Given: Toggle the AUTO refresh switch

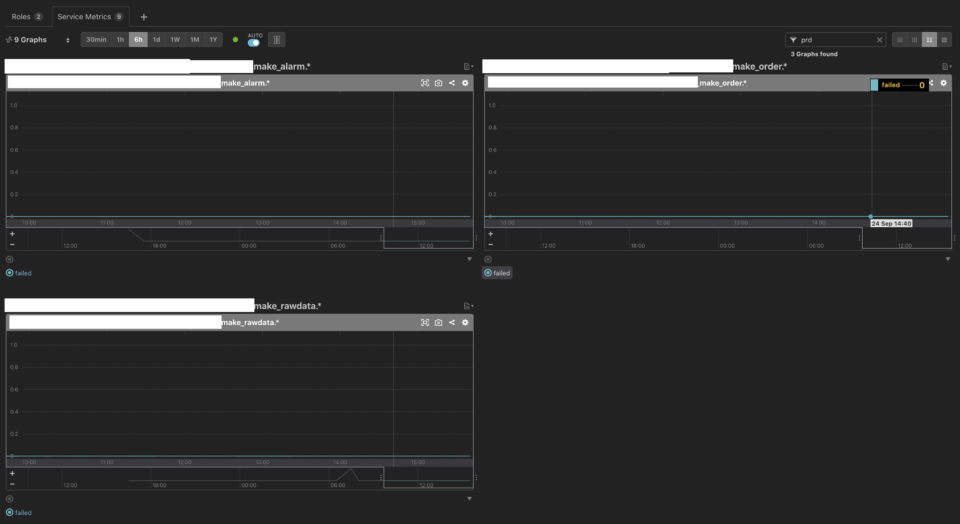Looking at the screenshot, I should click(x=254, y=43).
